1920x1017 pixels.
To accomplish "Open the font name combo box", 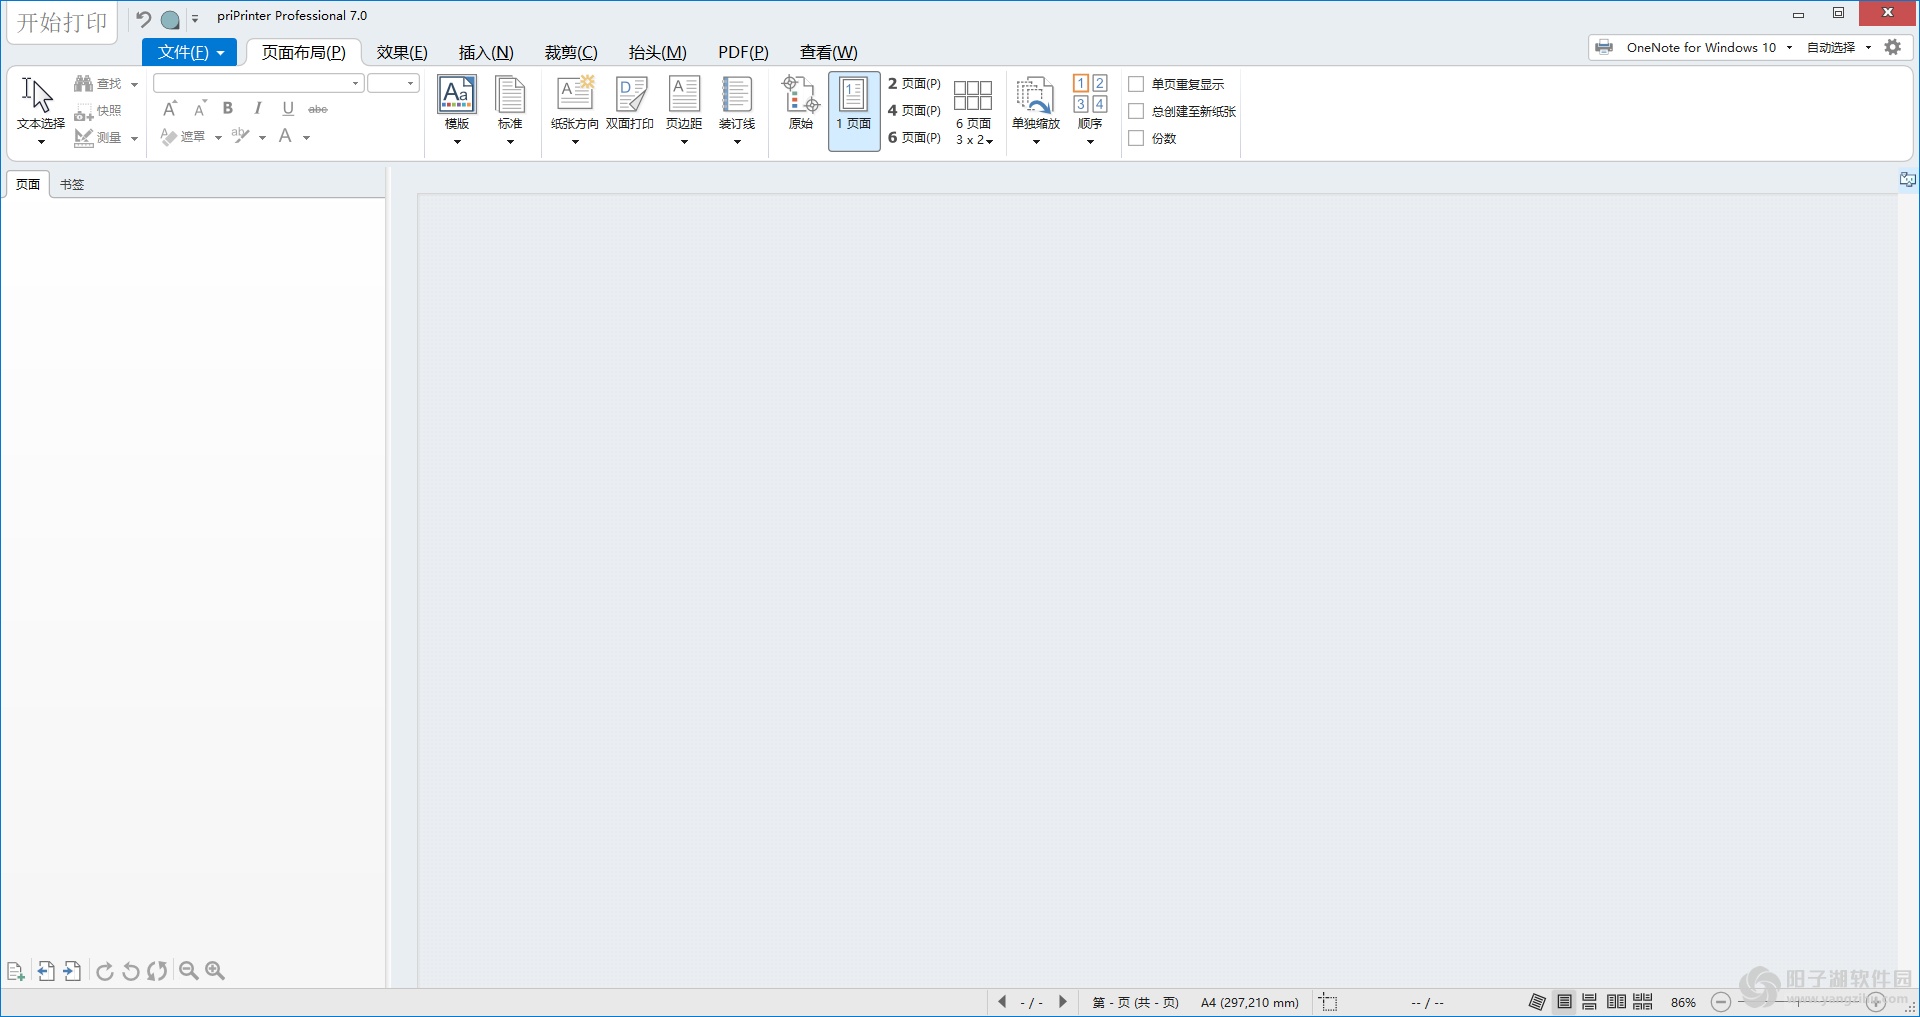I will (x=255, y=83).
